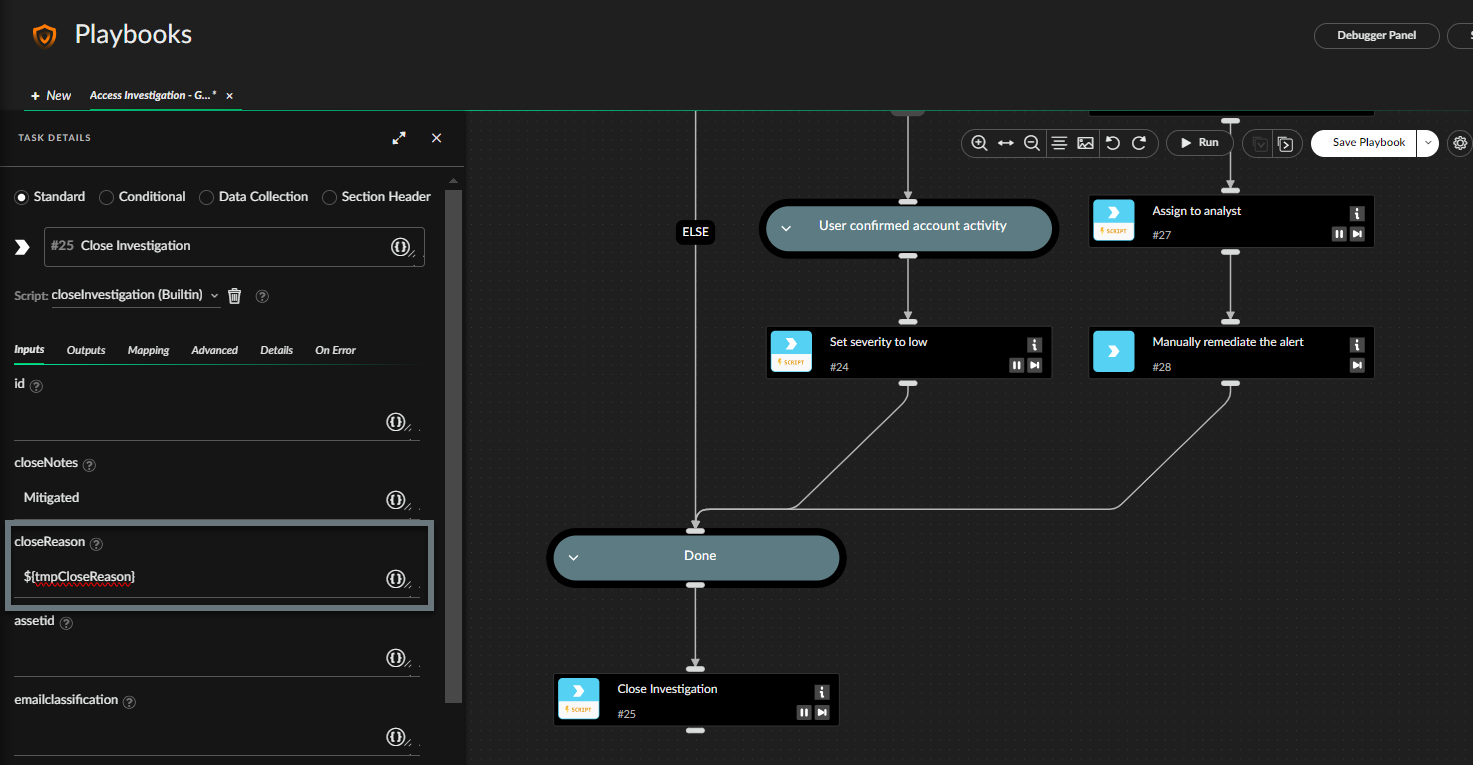Image resolution: width=1473 pixels, height=765 pixels.
Task: Open context picker for assetid
Action: coord(396,657)
